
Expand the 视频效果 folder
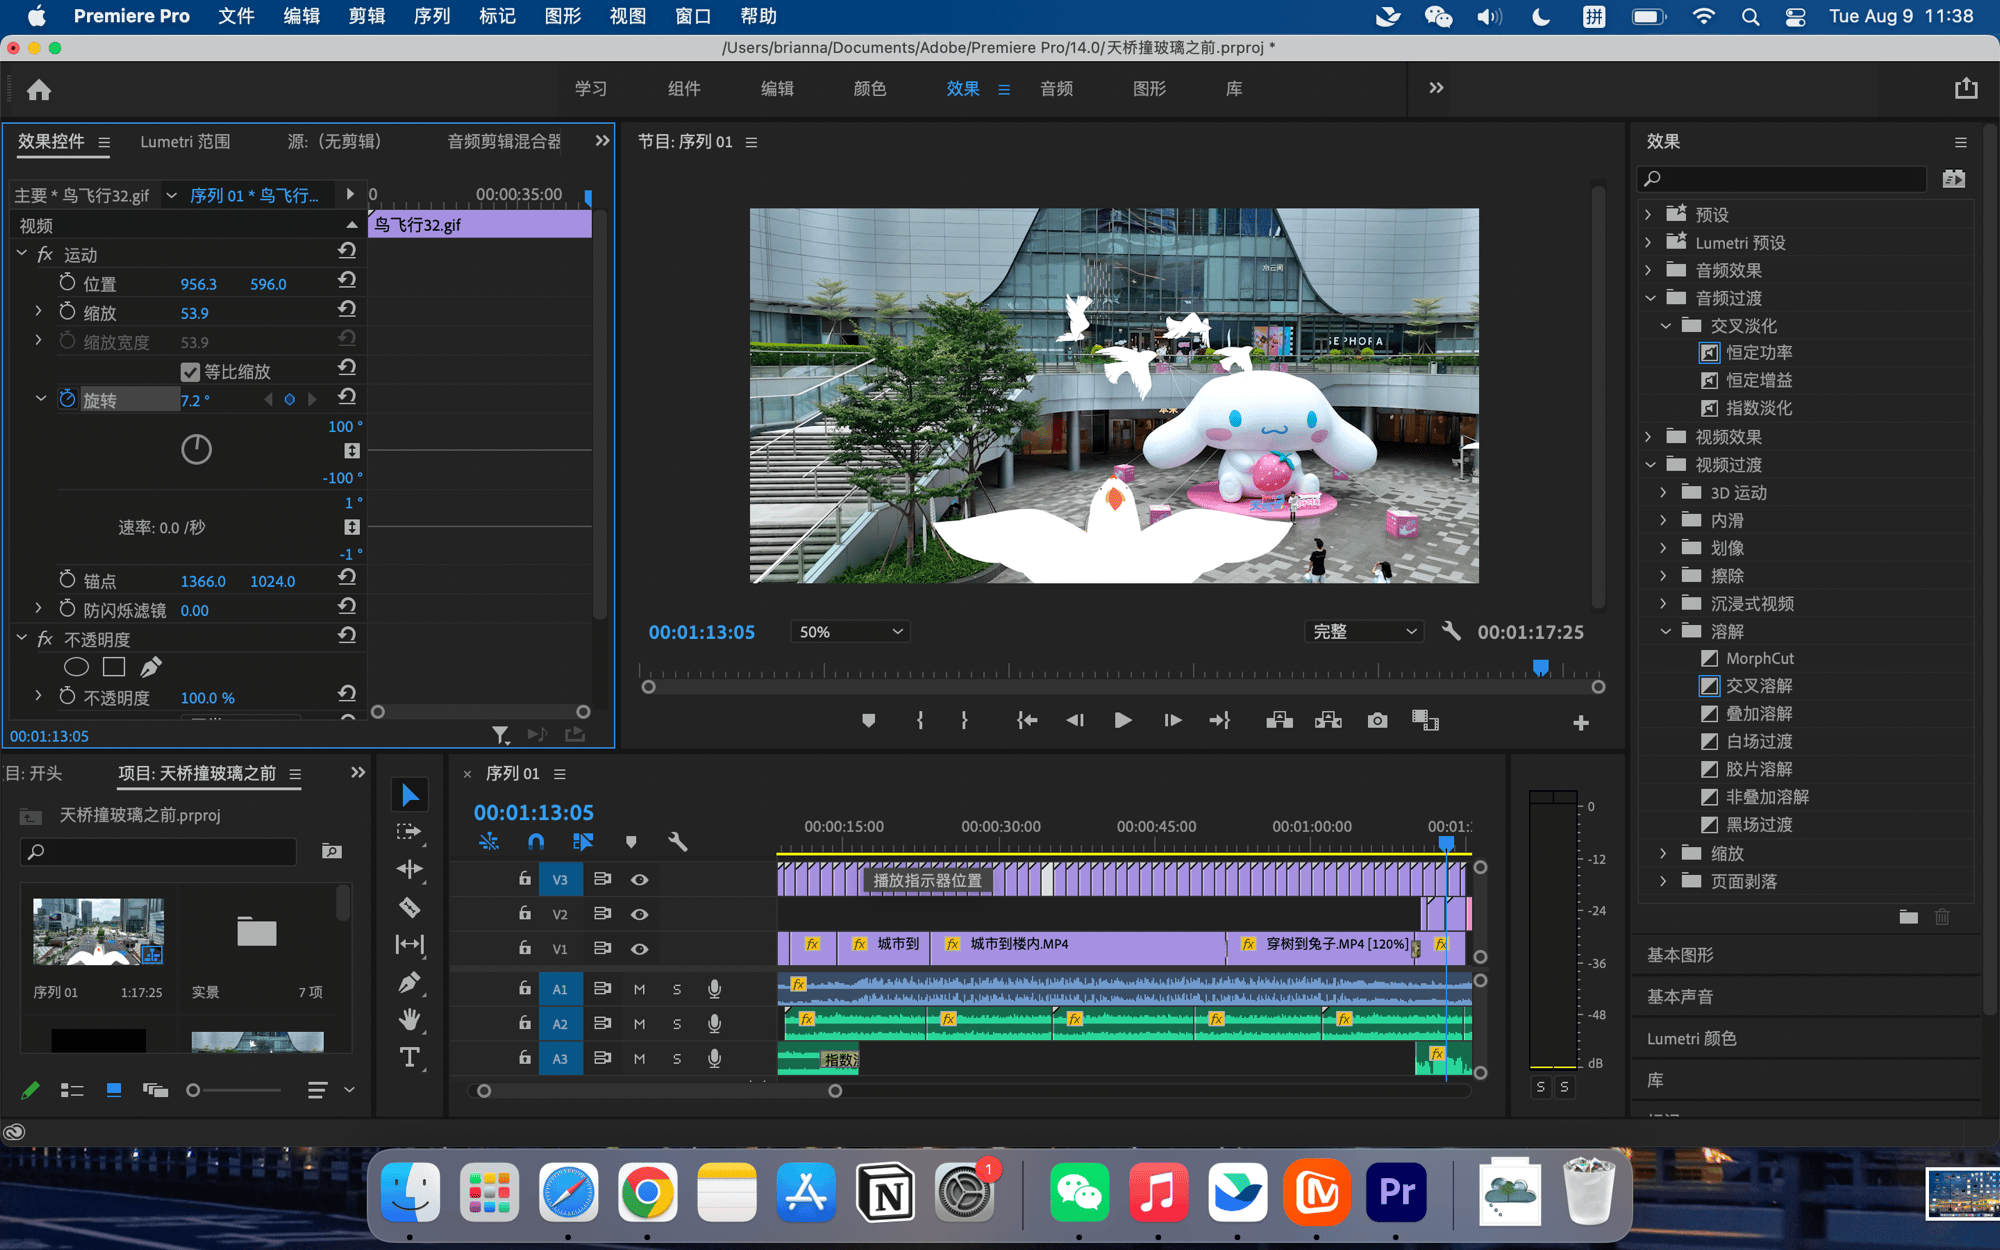click(1649, 437)
